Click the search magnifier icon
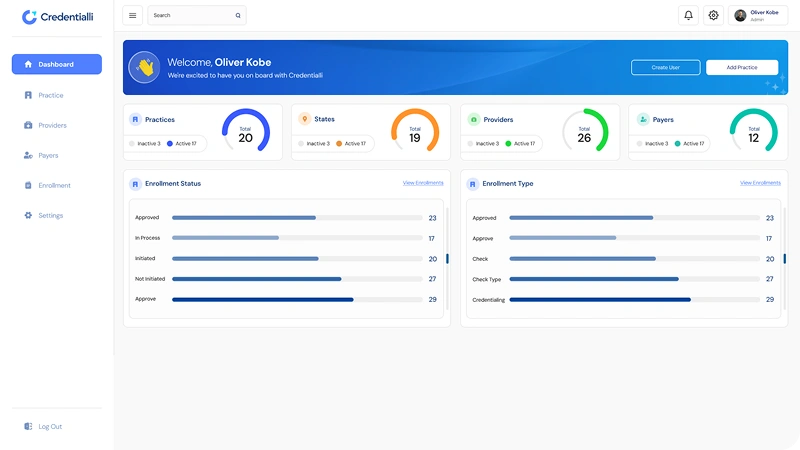The width and height of the screenshot is (800, 450). pyautogui.click(x=238, y=16)
